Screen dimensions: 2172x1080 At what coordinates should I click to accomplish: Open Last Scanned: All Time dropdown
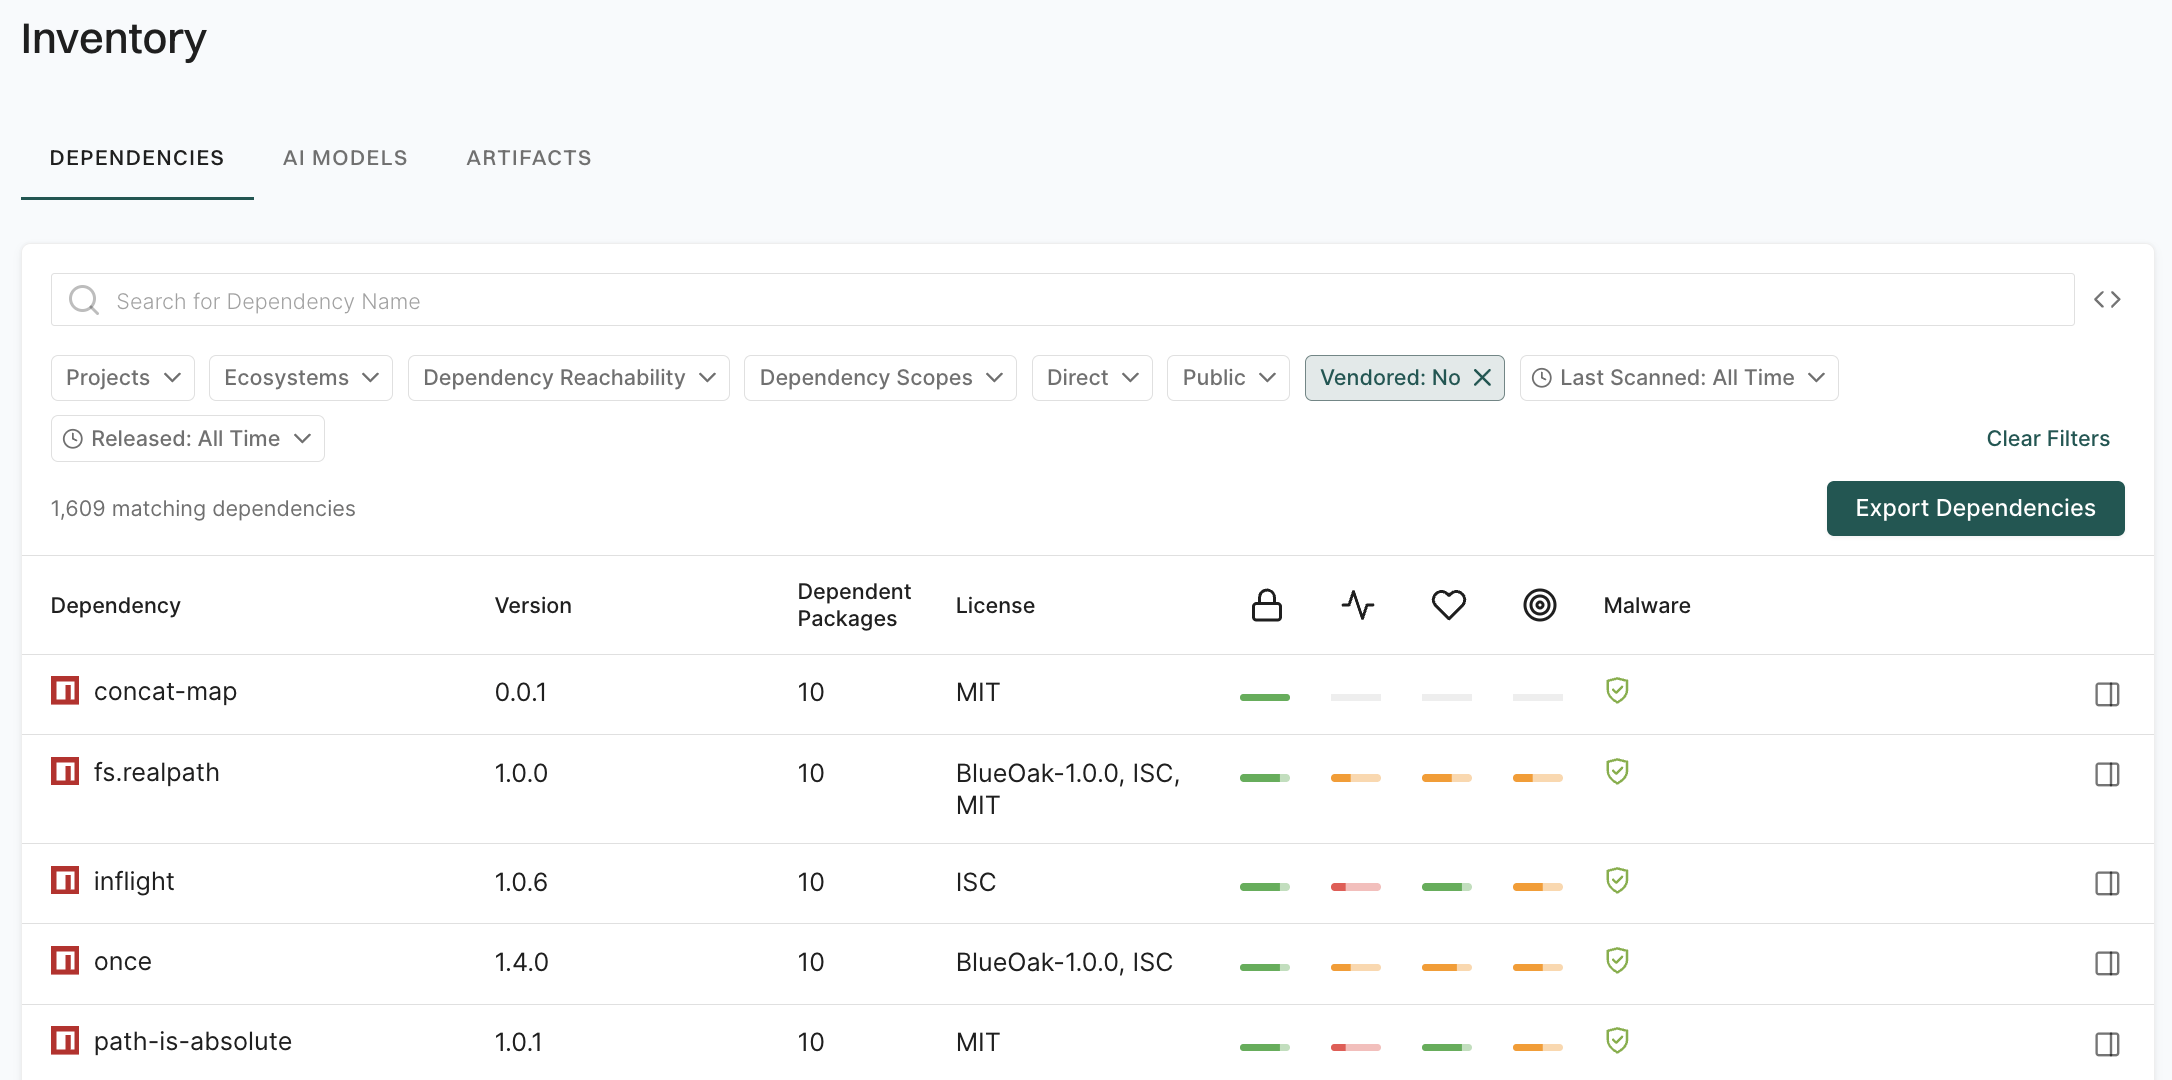click(x=1679, y=378)
